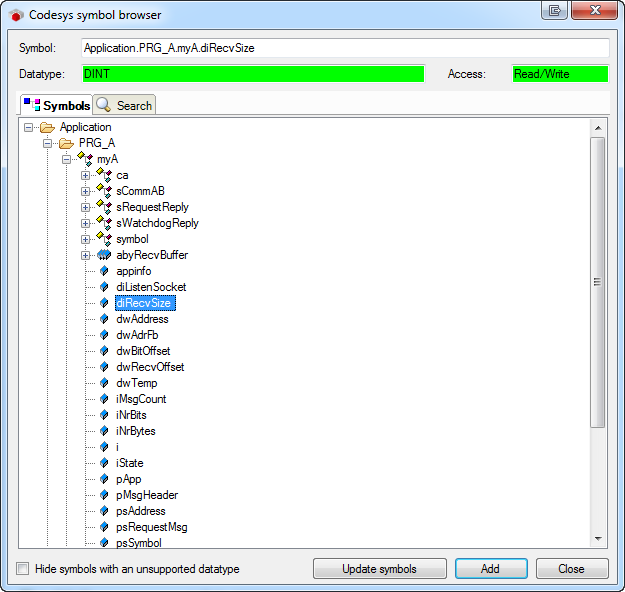Image resolution: width=625 pixels, height=592 pixels.
Task: Click the iMsgCount variable icon
Action: [x=104, y=399]
